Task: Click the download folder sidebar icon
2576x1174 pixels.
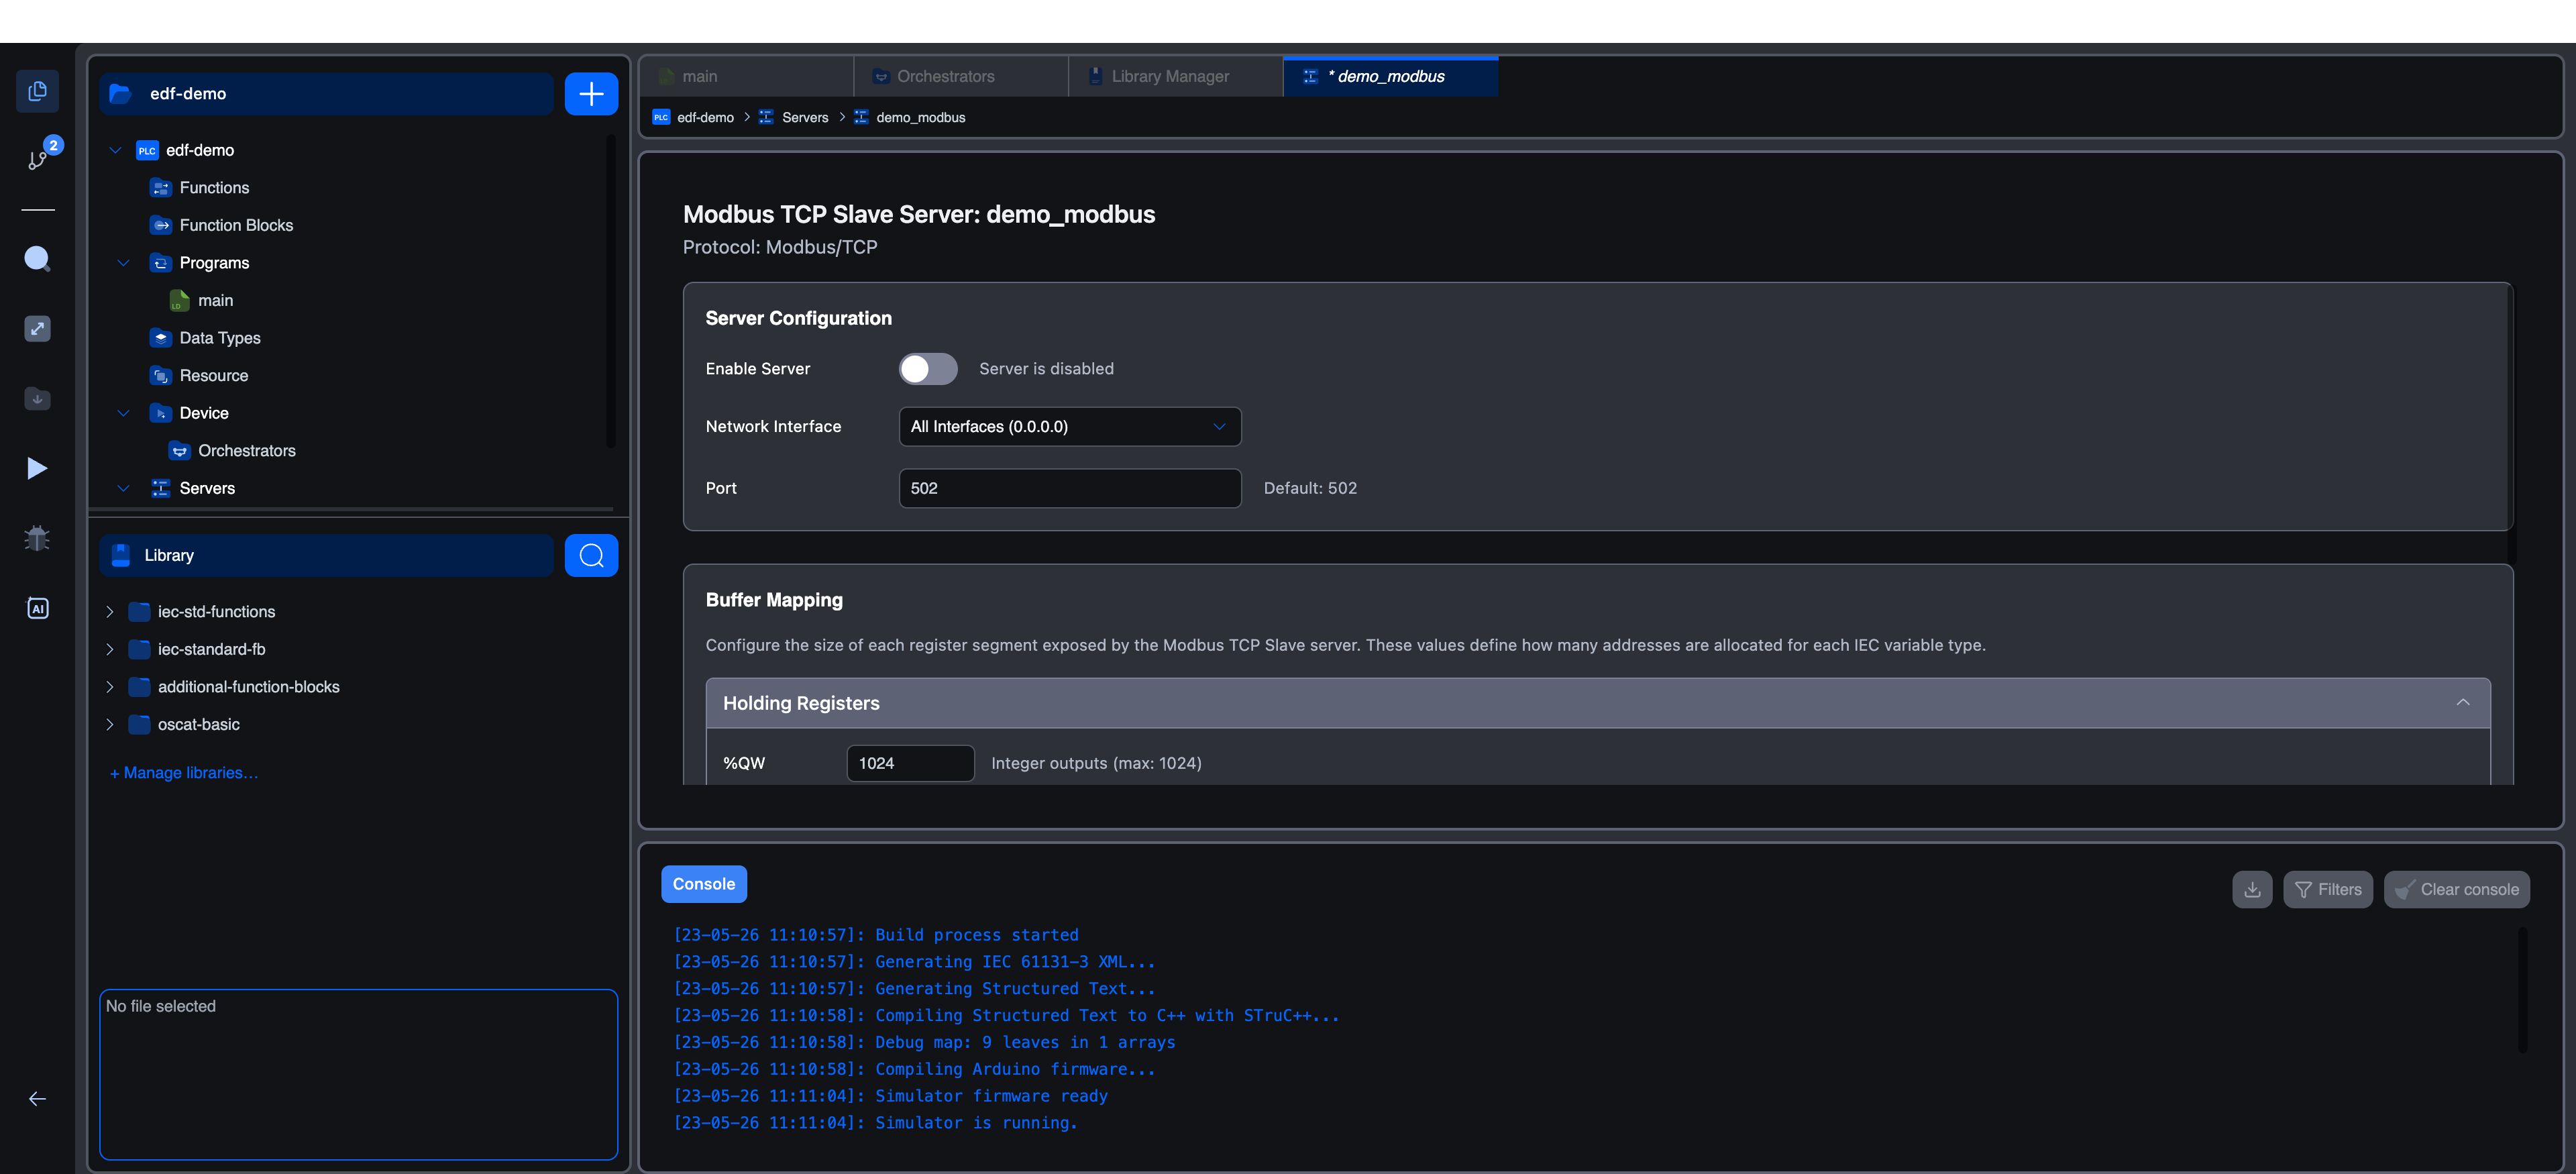Action: point(37,398)
